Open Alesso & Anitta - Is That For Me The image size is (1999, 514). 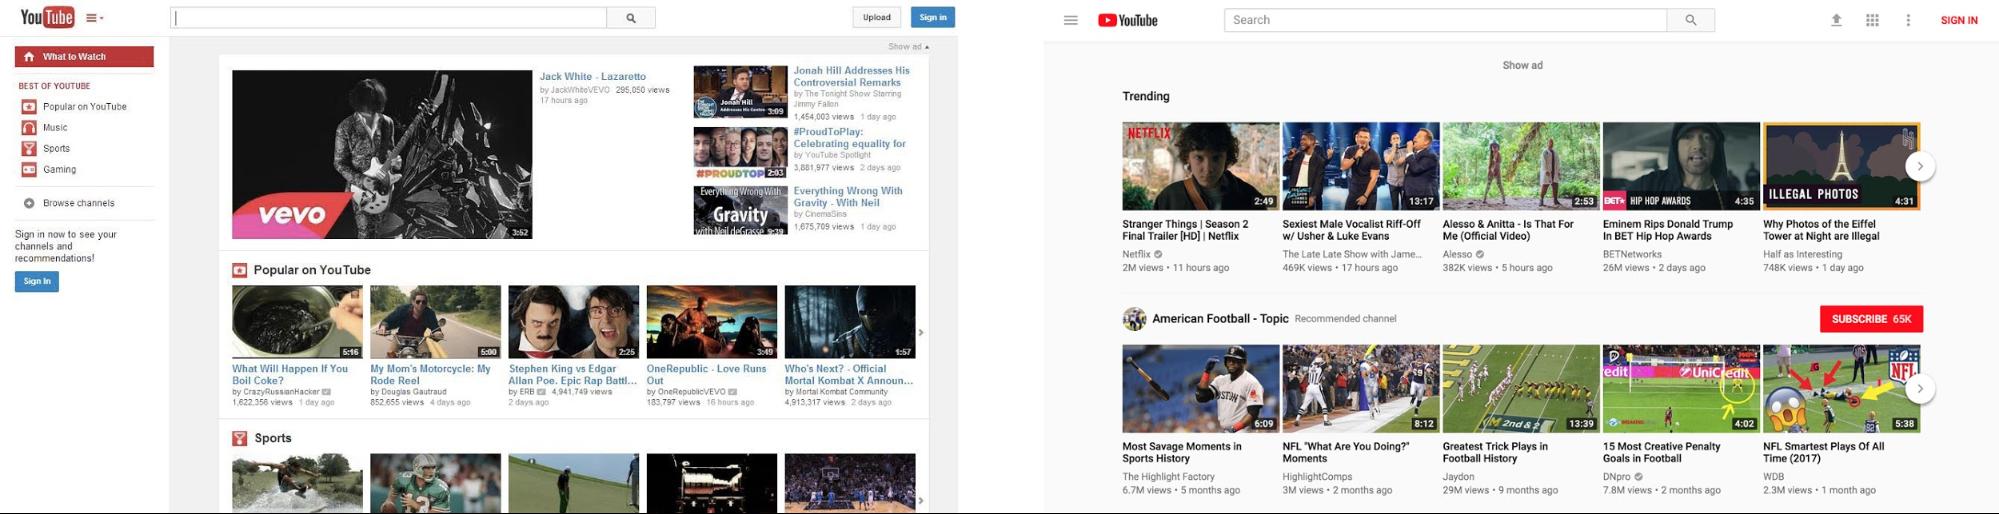(x=1521, y=166)
